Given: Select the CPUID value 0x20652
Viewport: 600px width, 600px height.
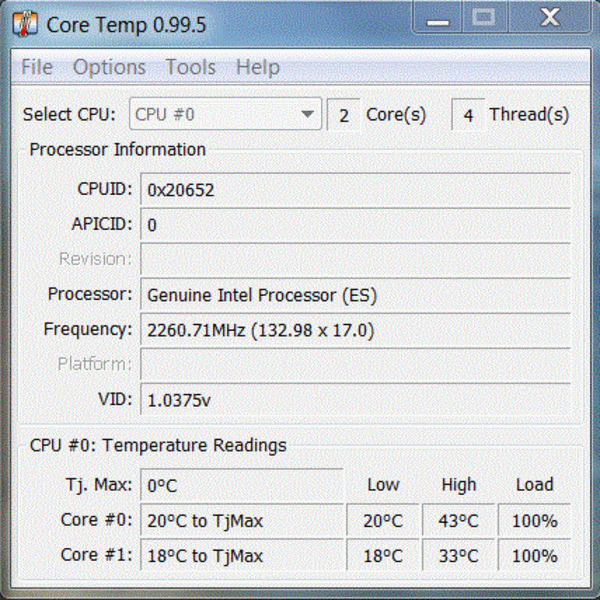Looking at the screenshot, I should 181,190.
